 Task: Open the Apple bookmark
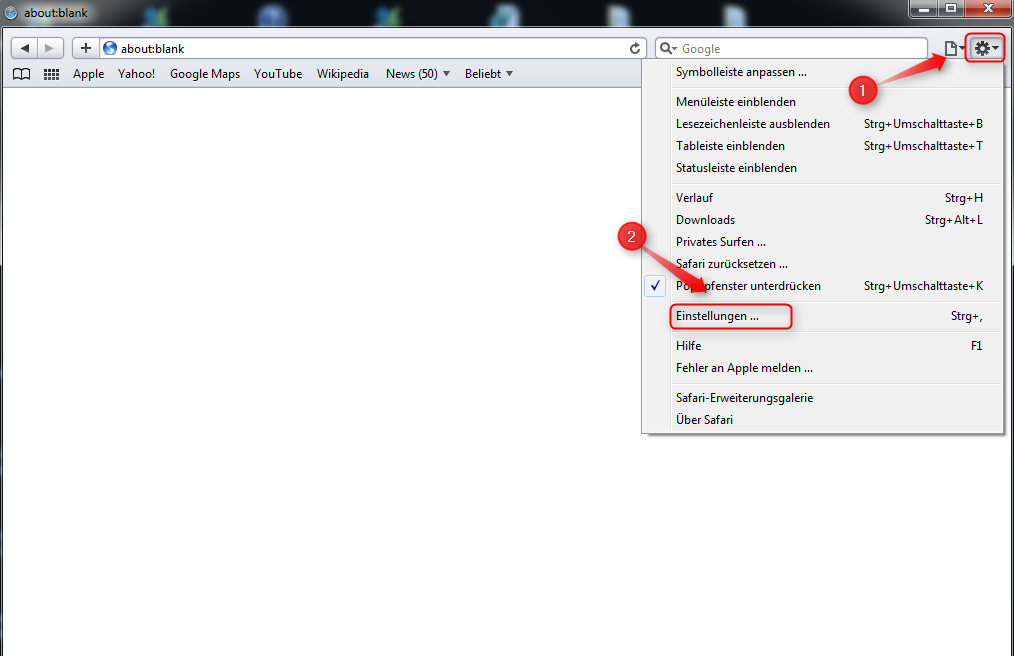click(89, 74)
